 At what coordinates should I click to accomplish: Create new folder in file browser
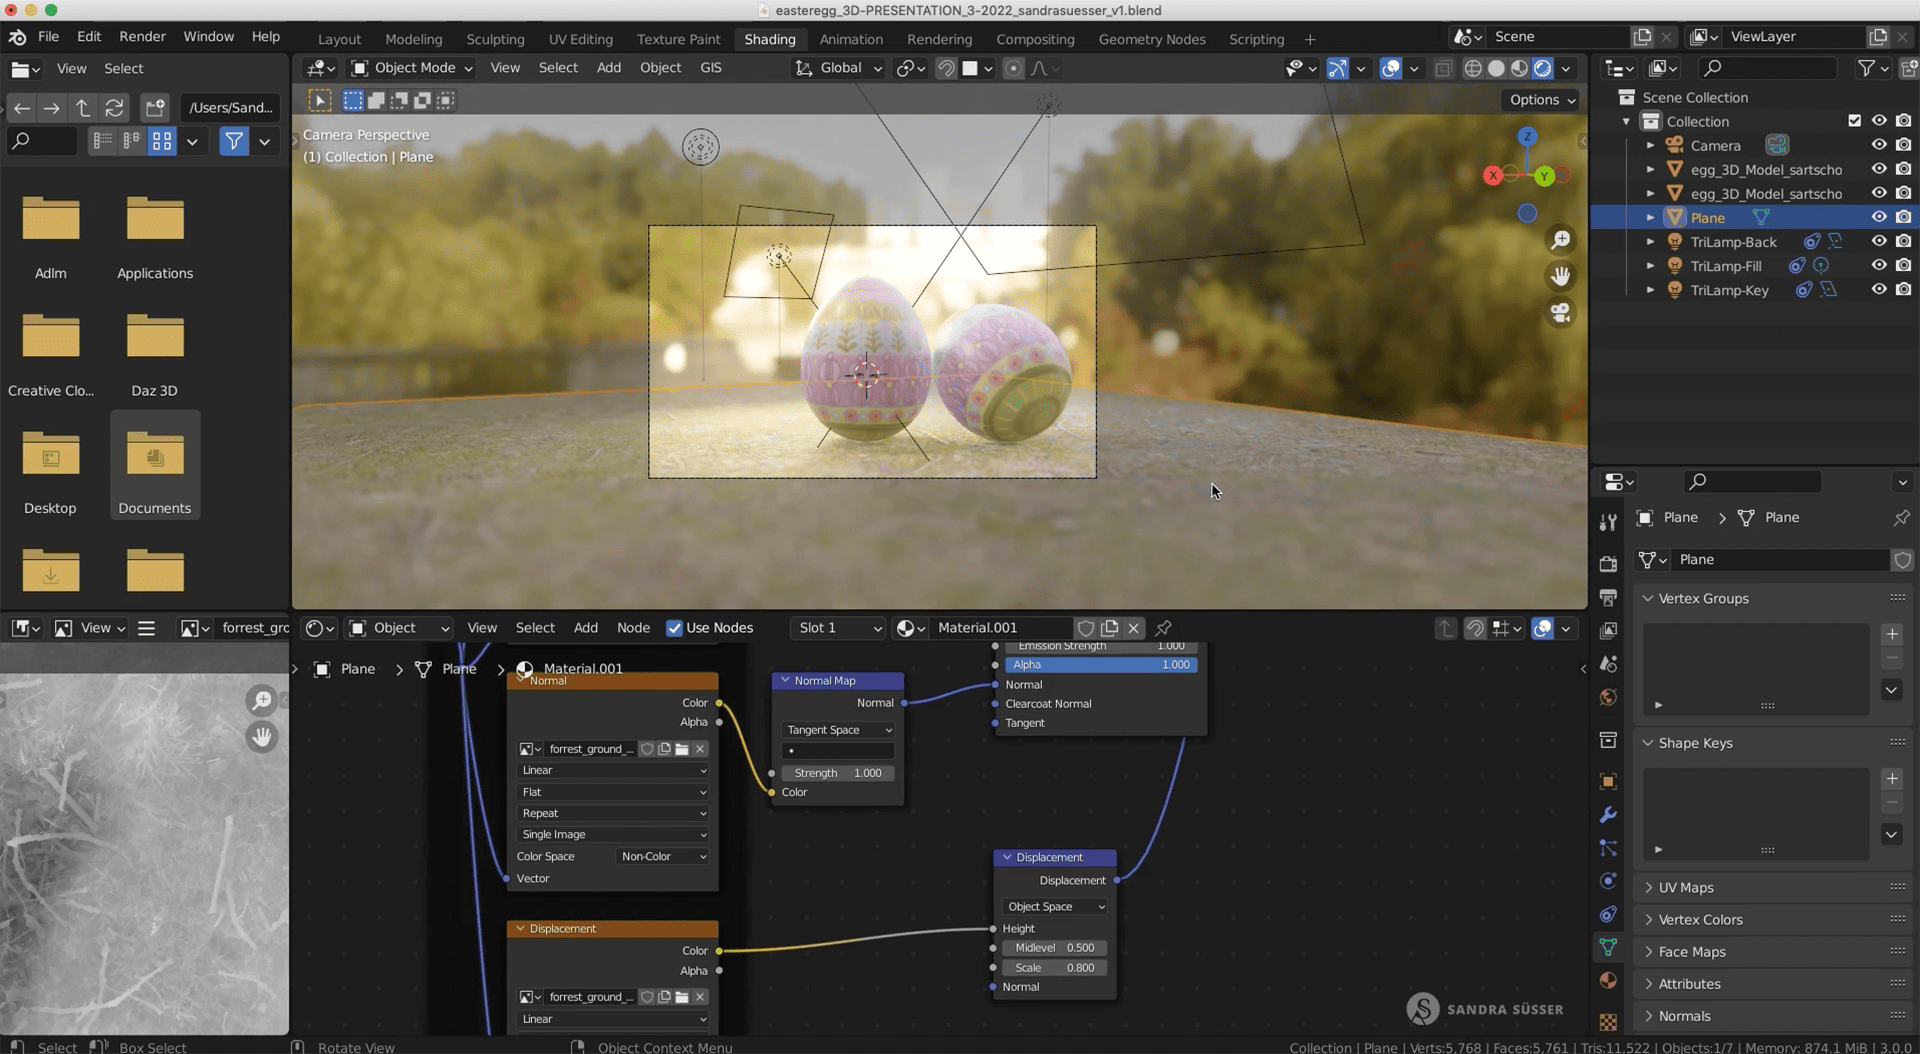pyautogui.click(x=154, y=108)
